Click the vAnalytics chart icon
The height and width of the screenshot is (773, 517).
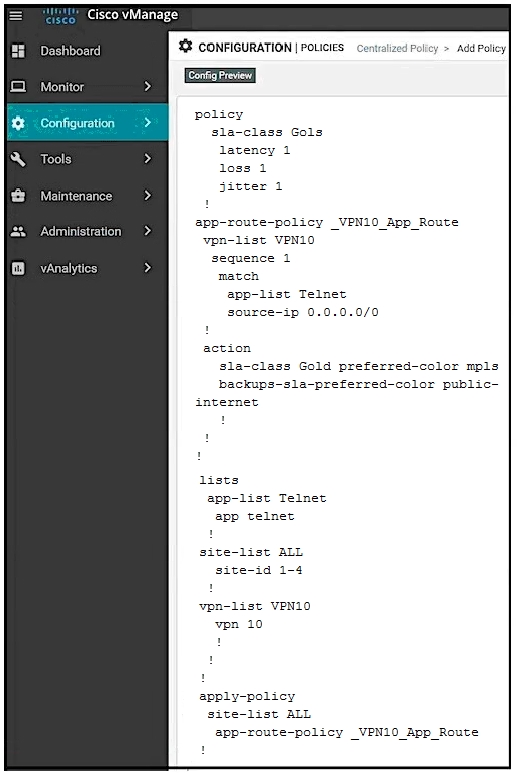18,268
